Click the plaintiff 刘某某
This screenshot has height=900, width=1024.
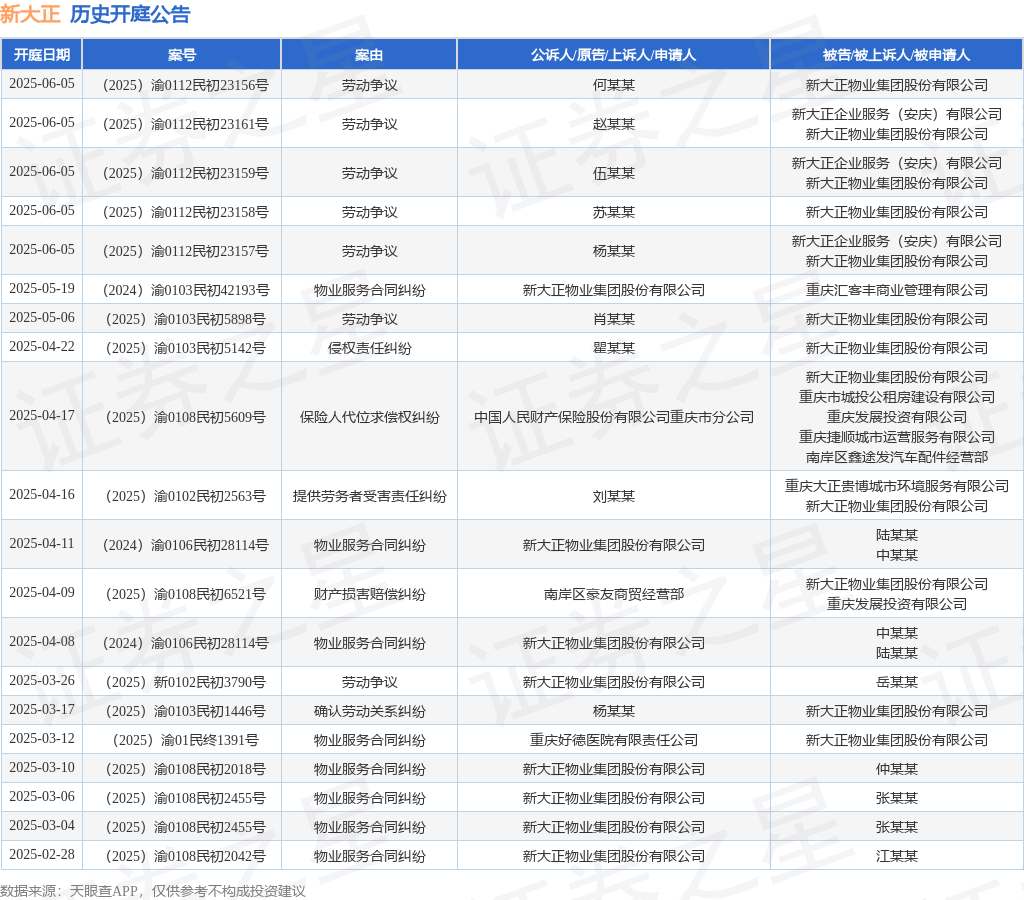[613, 496]
